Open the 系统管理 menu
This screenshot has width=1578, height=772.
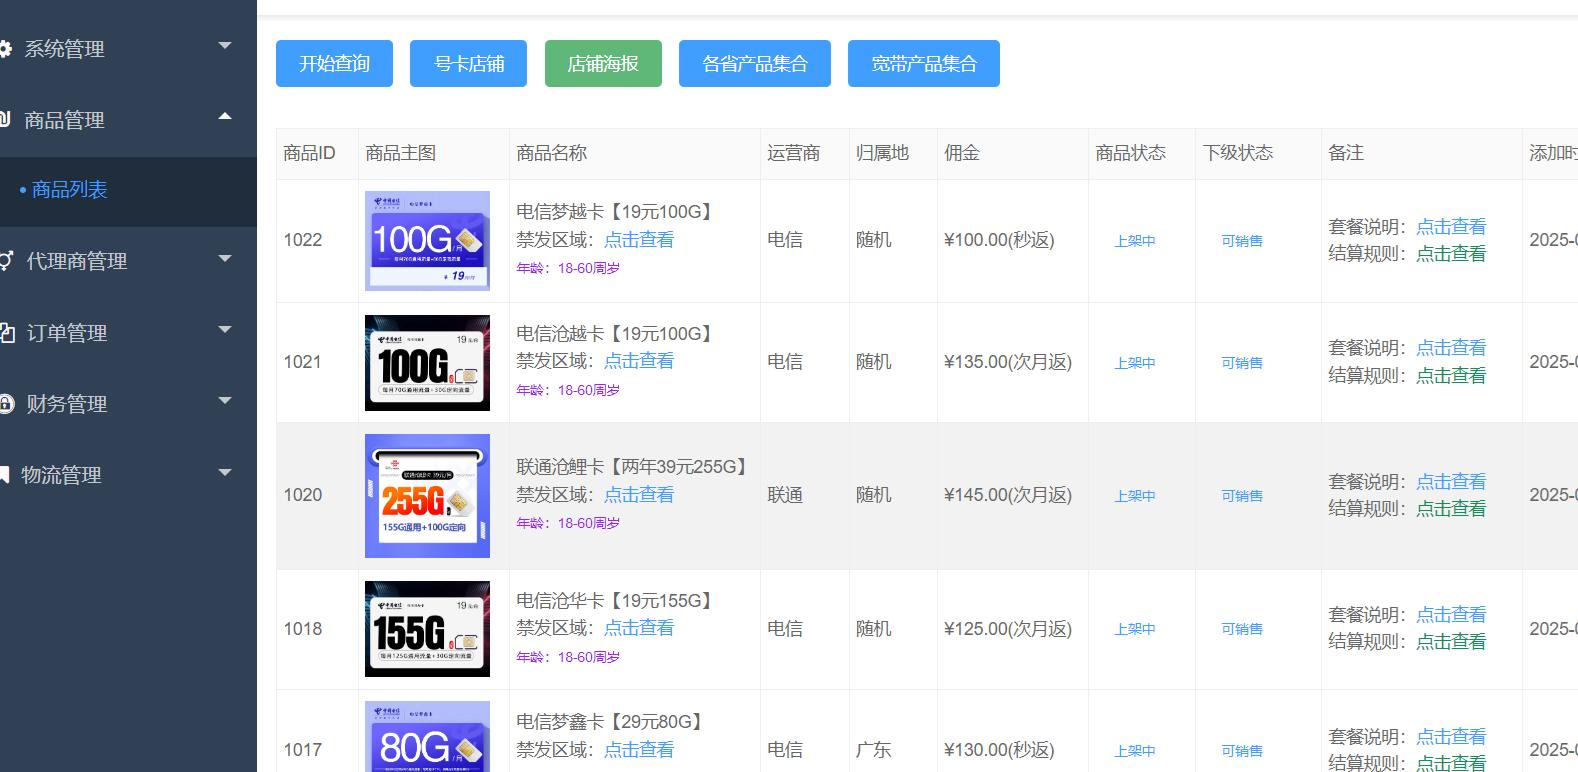tap(128, 49)
